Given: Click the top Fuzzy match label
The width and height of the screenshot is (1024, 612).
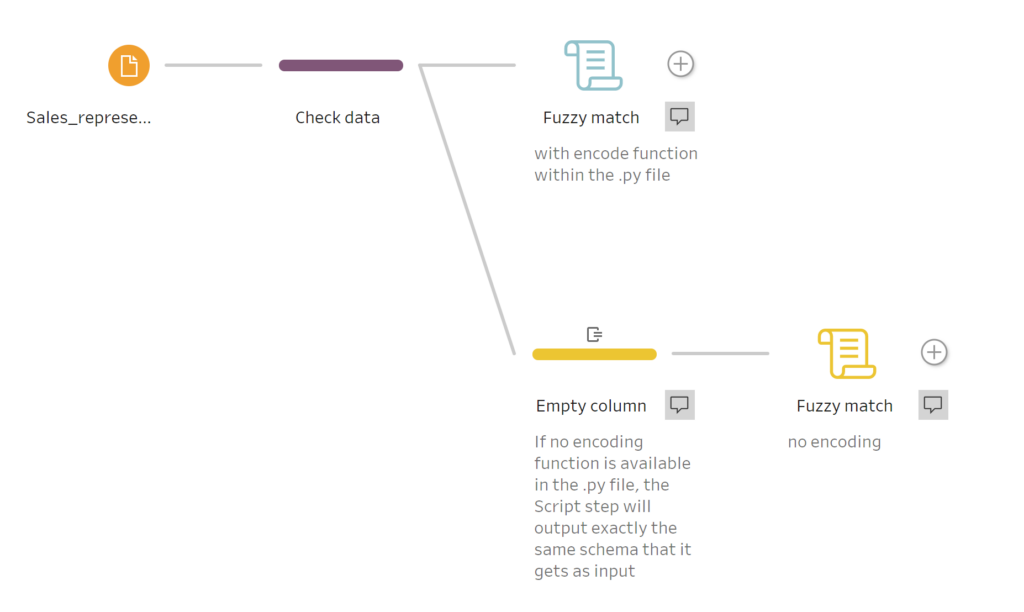Looking at the screenshot, I should point(591,118).
